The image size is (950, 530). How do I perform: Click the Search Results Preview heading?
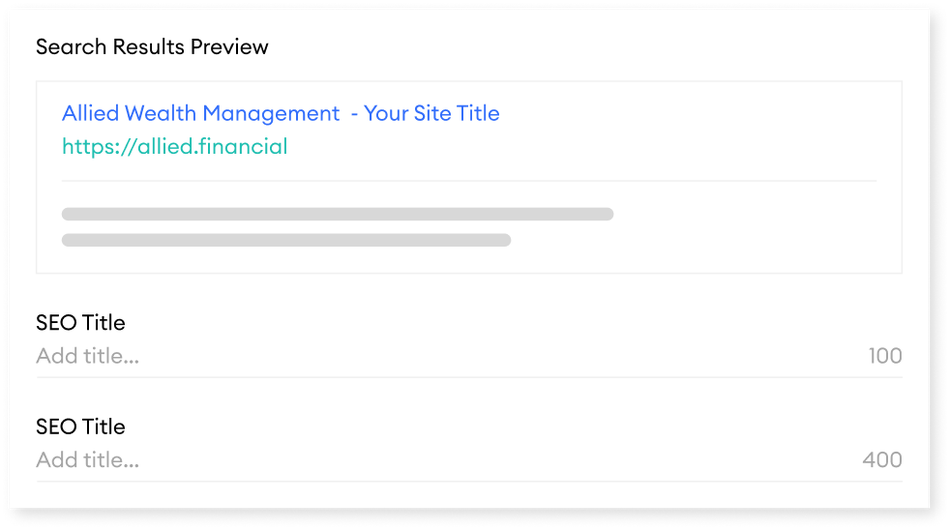click(x=152, y=47)
